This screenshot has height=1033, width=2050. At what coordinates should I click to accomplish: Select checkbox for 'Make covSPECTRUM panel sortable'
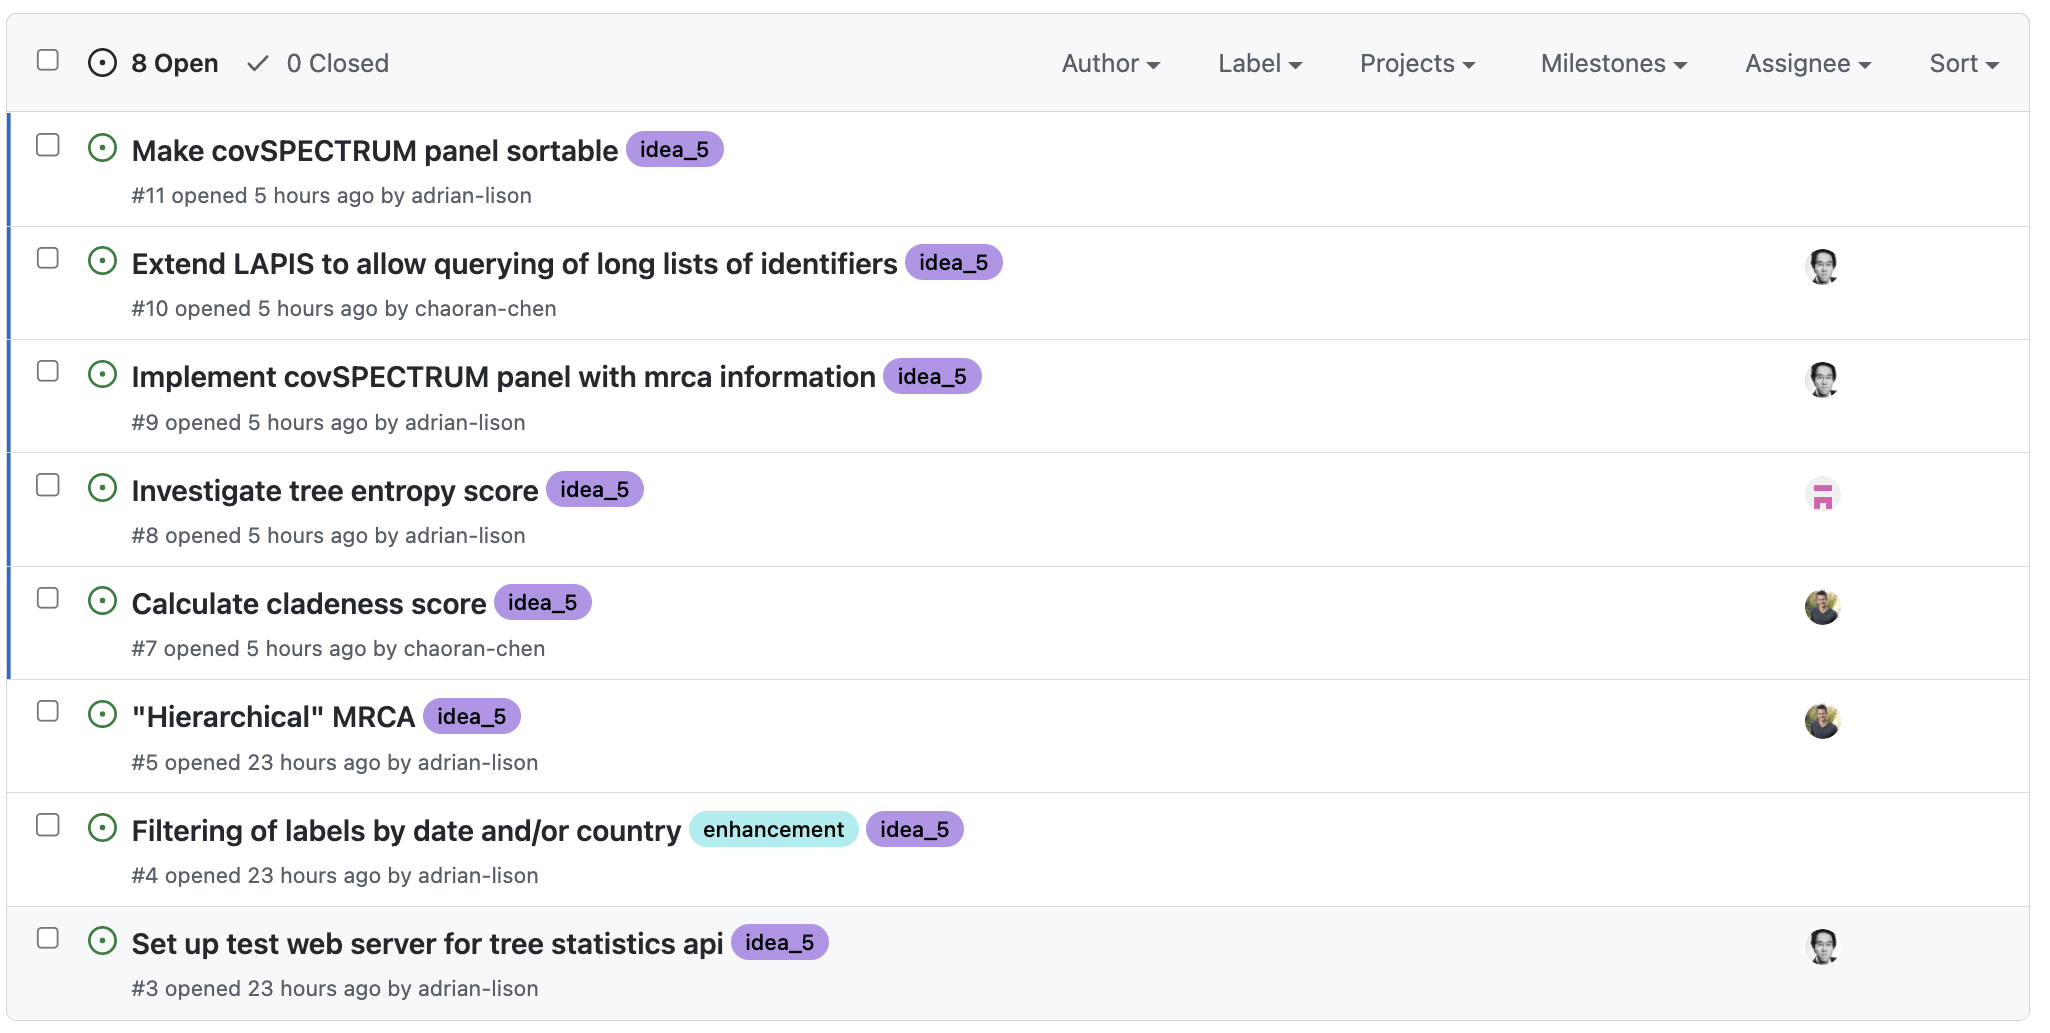pyautogui.click(x=48, y=145)
